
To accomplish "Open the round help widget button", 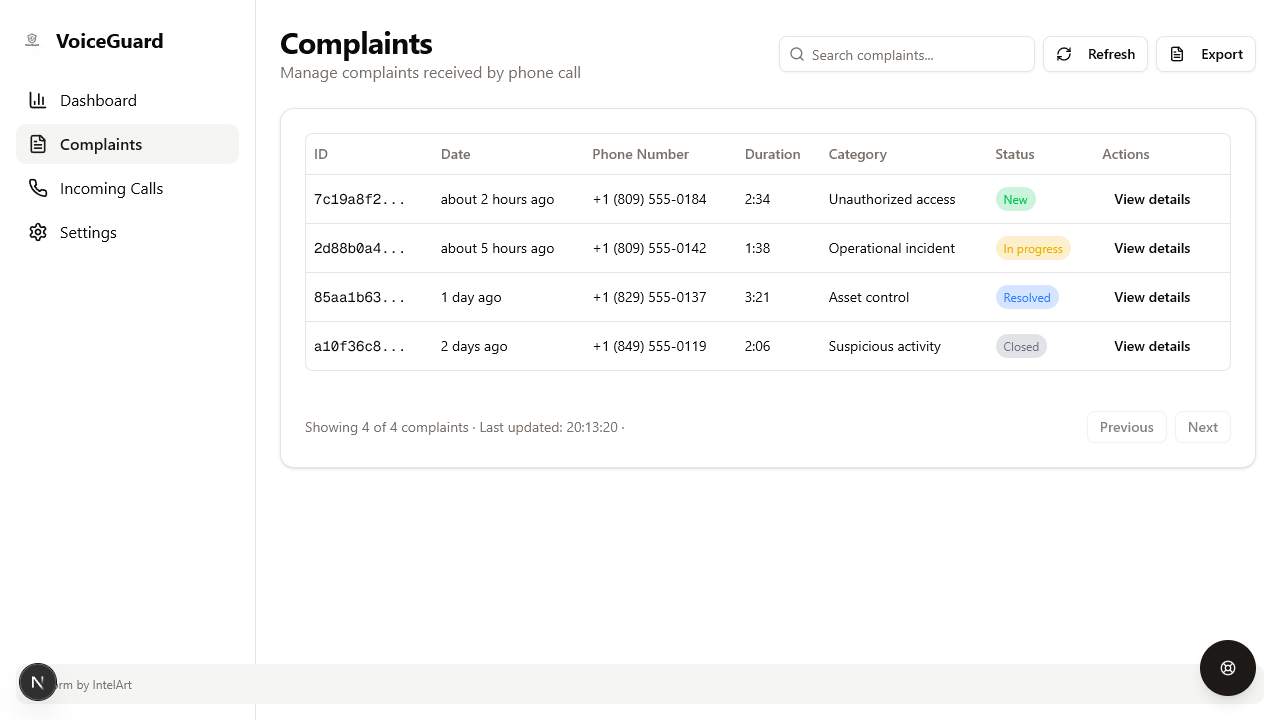I will pos(1228,668).
